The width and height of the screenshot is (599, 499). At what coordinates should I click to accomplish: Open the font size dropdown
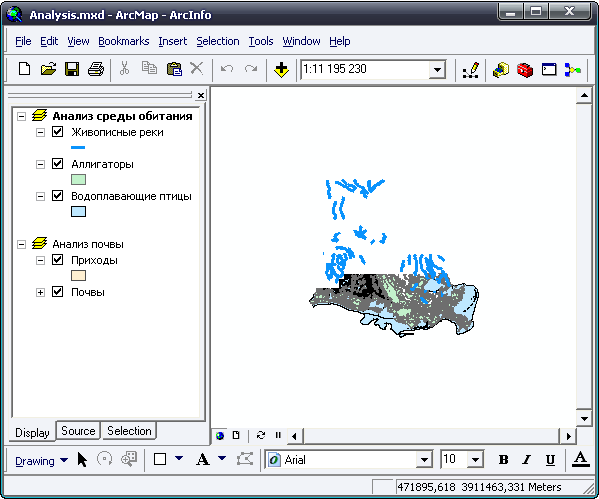475,460
